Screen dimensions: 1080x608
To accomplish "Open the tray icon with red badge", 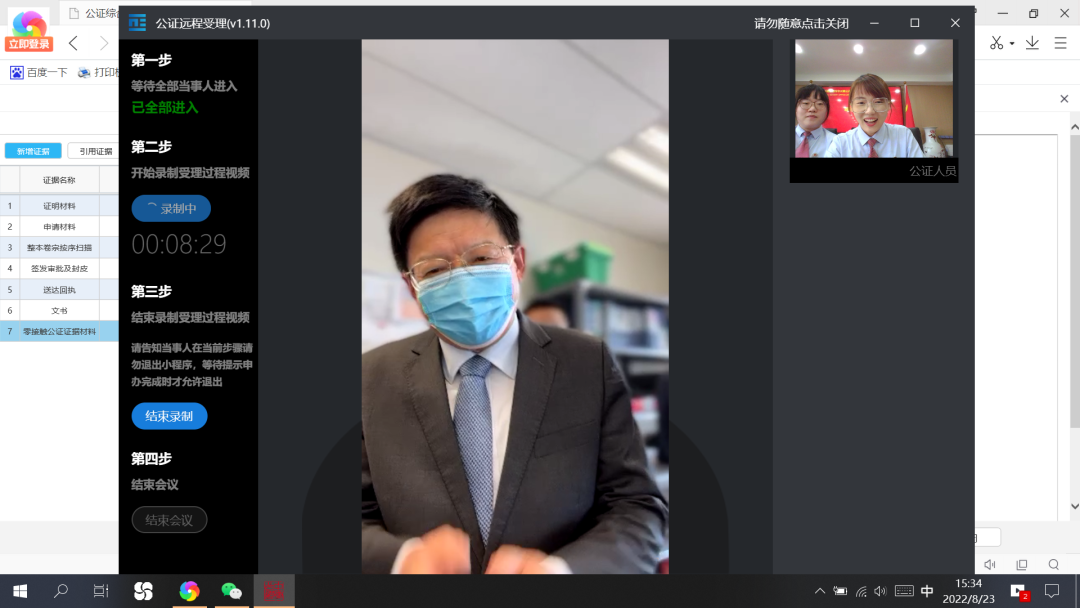I will coord(1019,591).
